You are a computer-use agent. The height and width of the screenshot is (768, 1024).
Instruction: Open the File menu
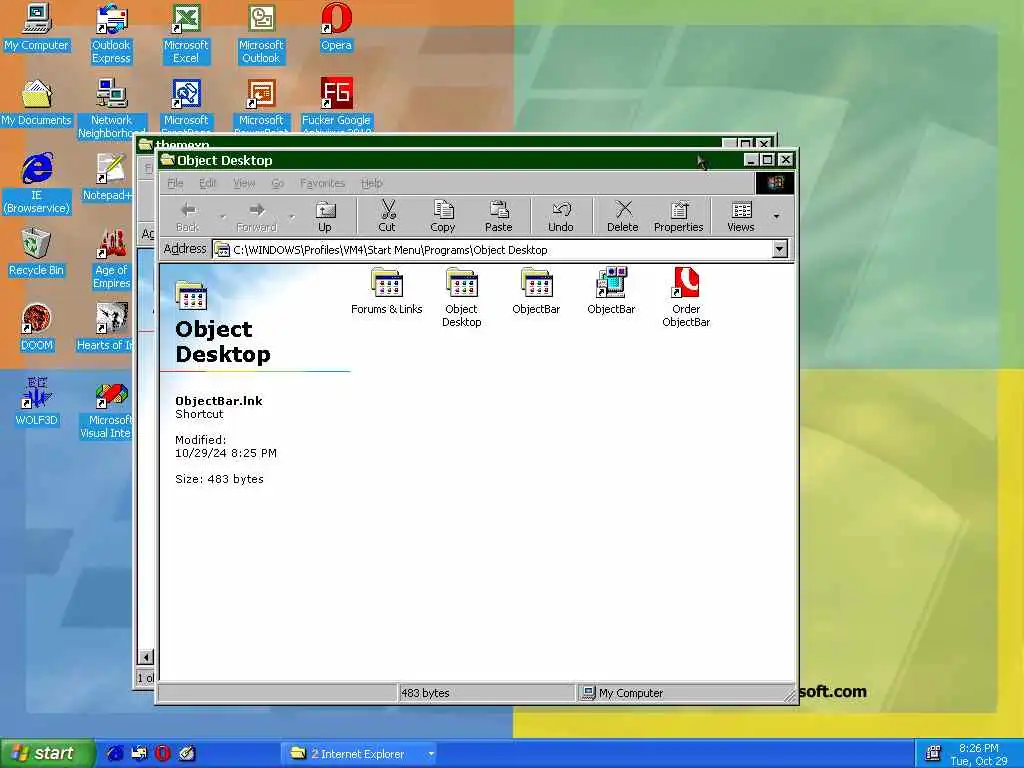click(175, 184)
